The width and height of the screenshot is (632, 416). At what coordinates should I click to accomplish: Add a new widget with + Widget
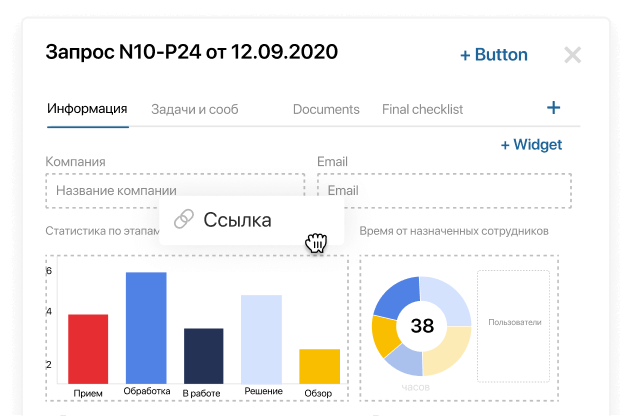531,145
